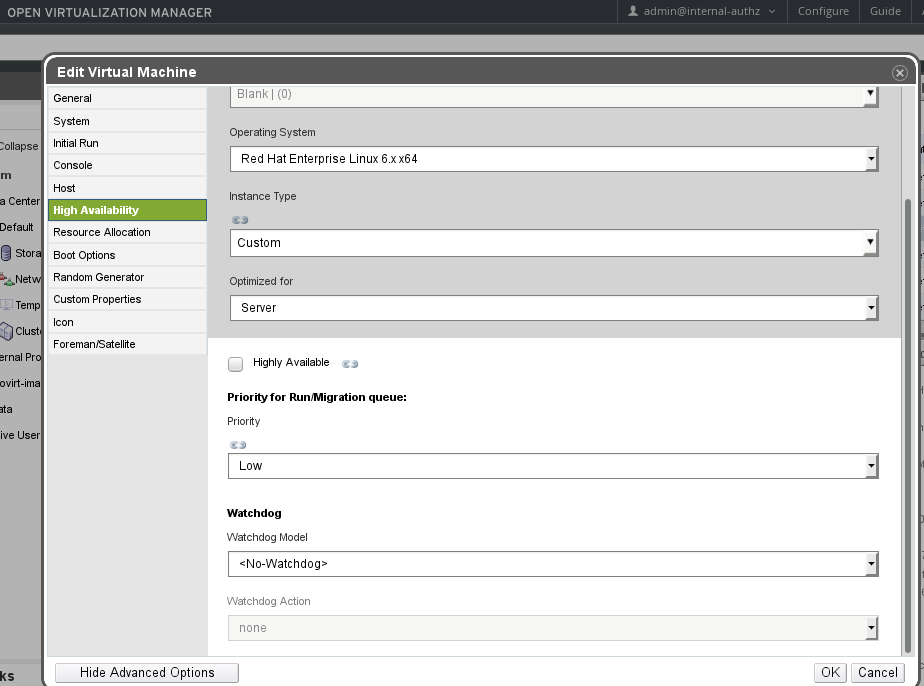Click the user icon beside admin@internal-authz
This screenshot has width=924, height=686.
(x=633, y=11)
